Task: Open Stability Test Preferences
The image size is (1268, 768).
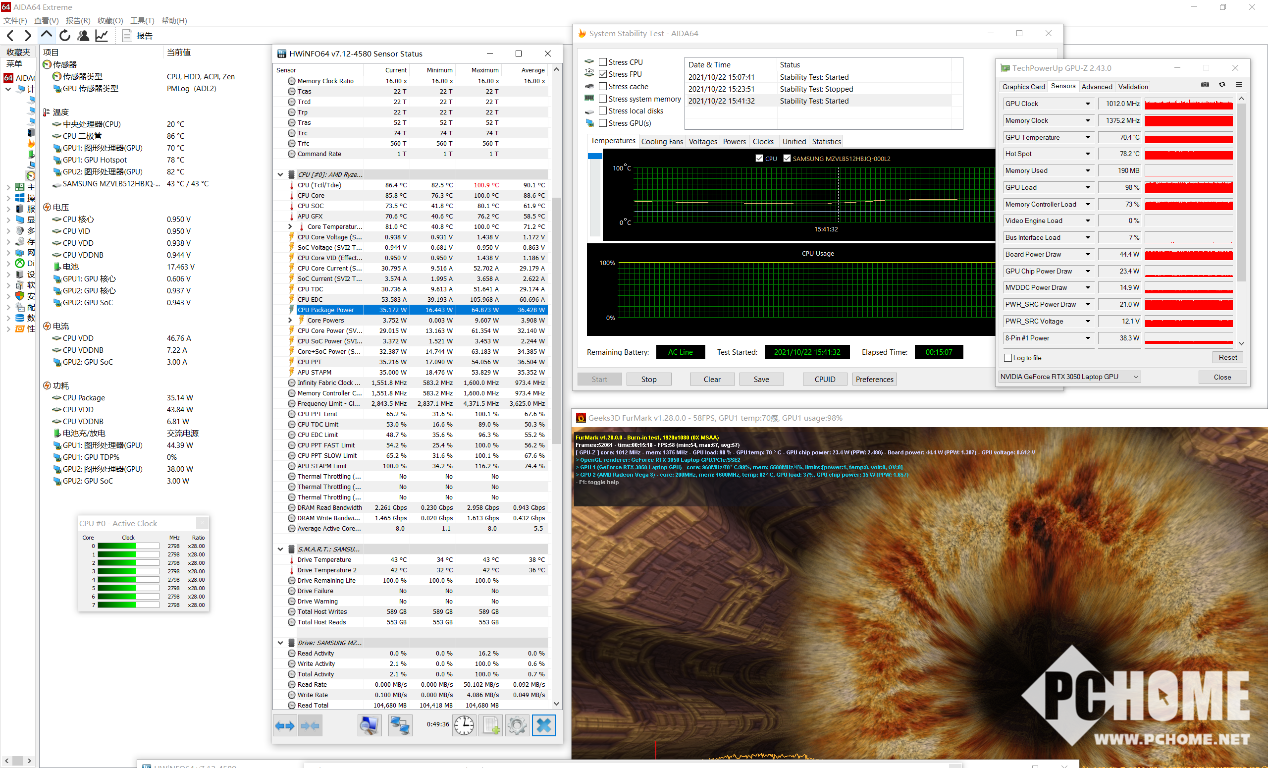Action: pyautogui.click(x=874, y=379)
